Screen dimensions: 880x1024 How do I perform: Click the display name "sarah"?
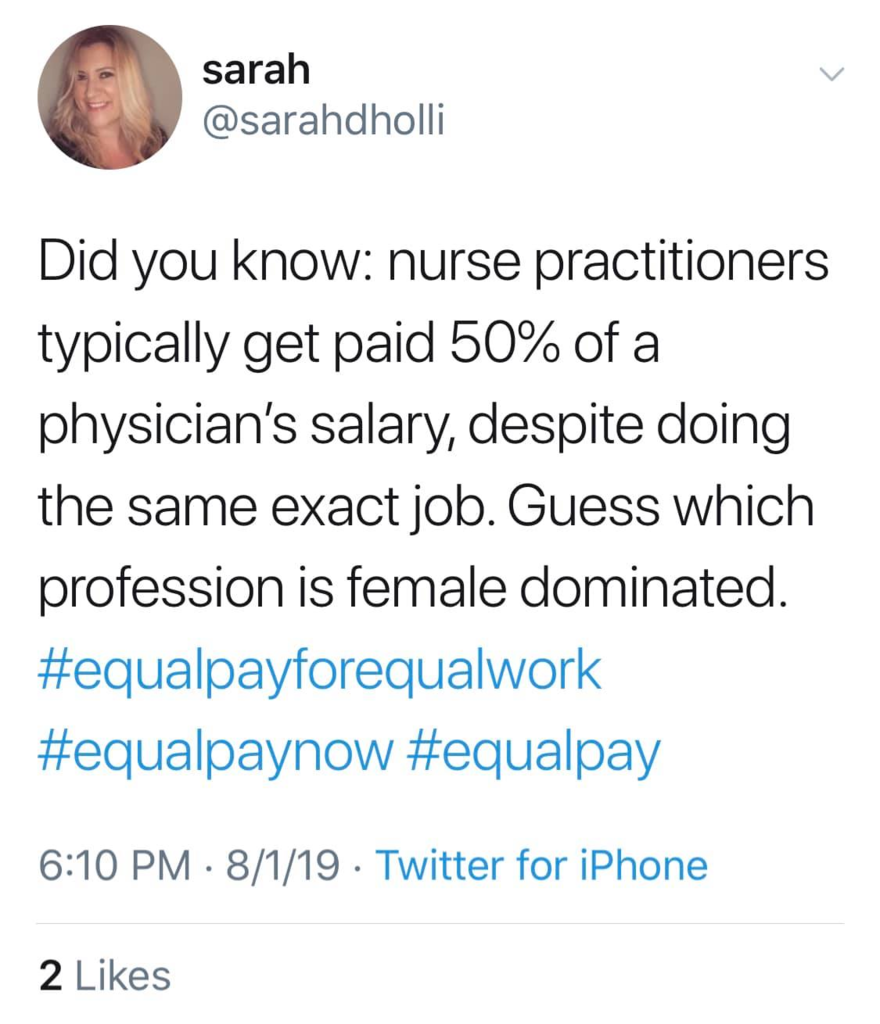coord(256,71)
